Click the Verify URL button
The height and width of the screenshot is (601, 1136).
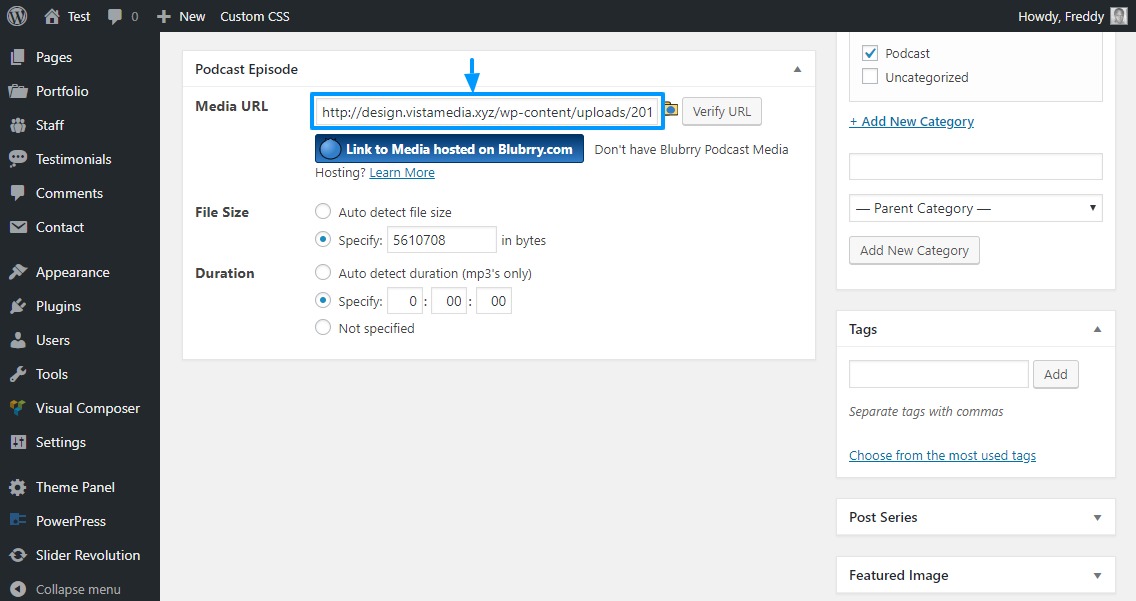click(x=722, y=112)
